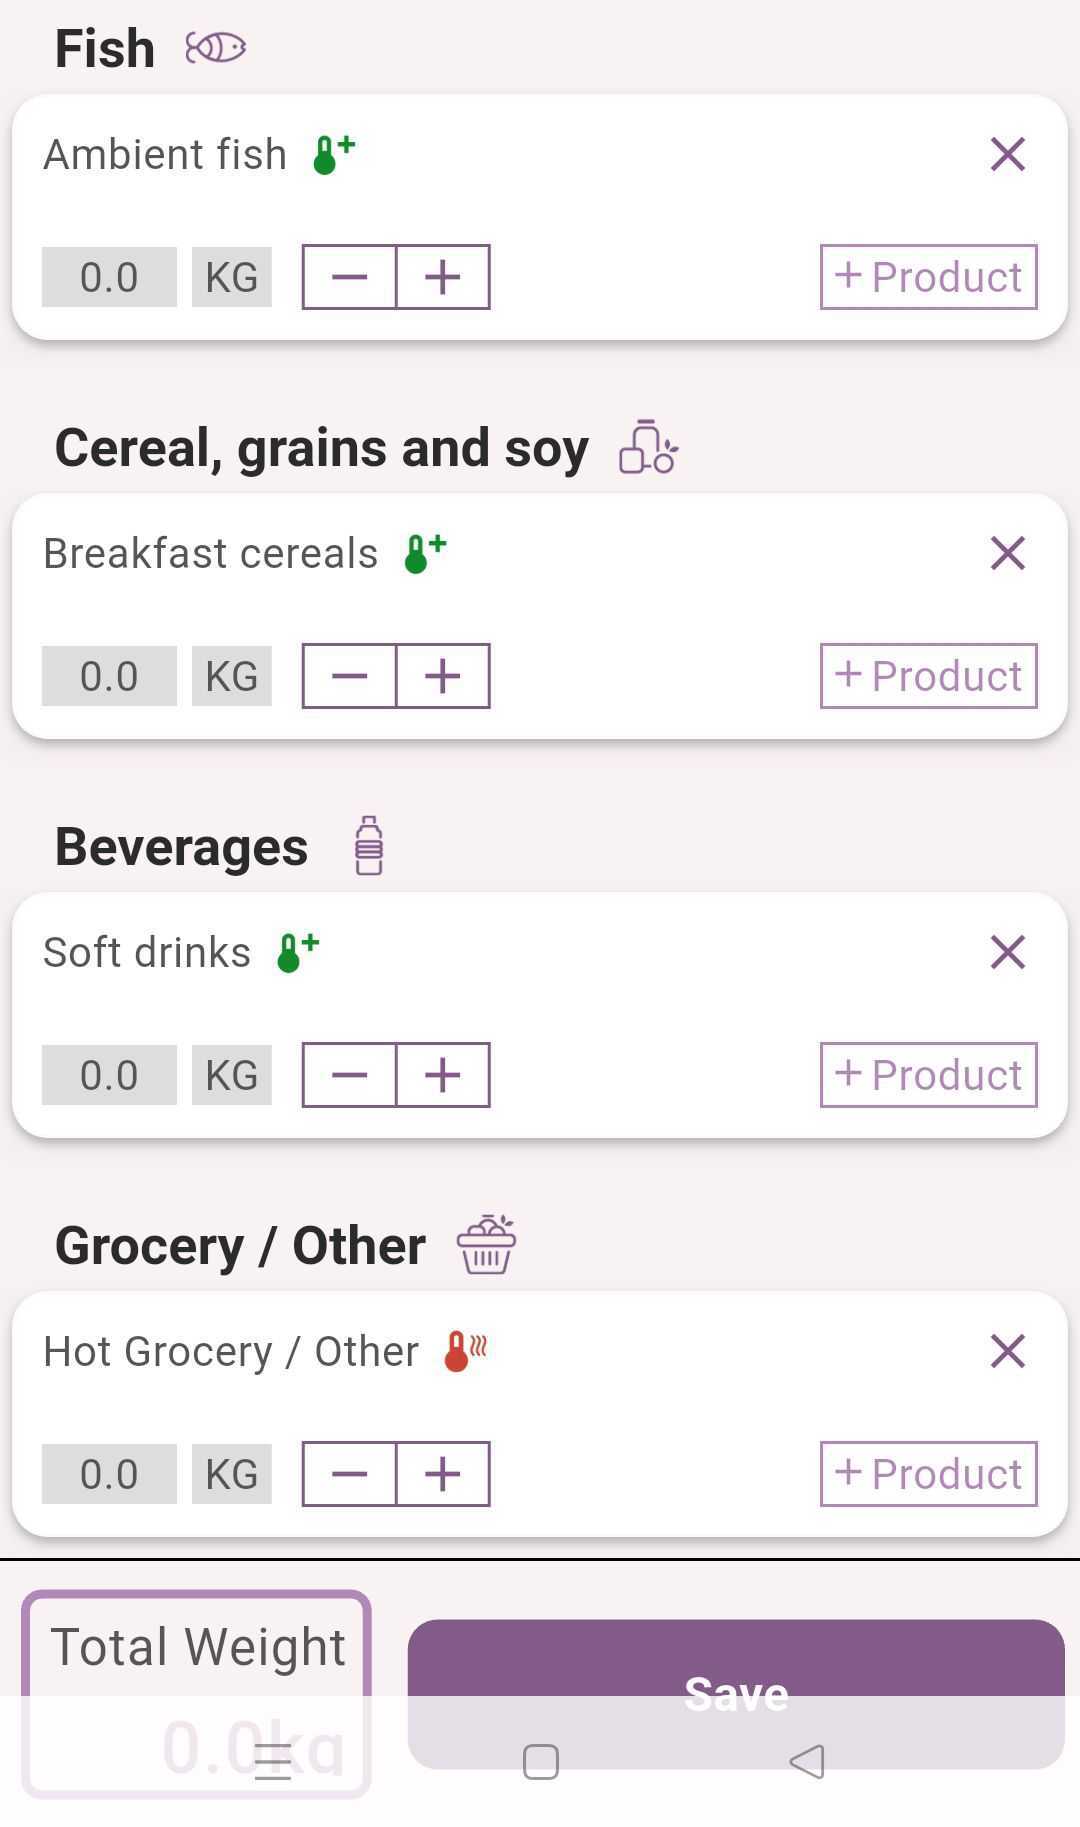Decrease Ambient fish weight with minus
Viewport: 1080px width, 1827px height.
pyautogui.click(x=349, y=277)
